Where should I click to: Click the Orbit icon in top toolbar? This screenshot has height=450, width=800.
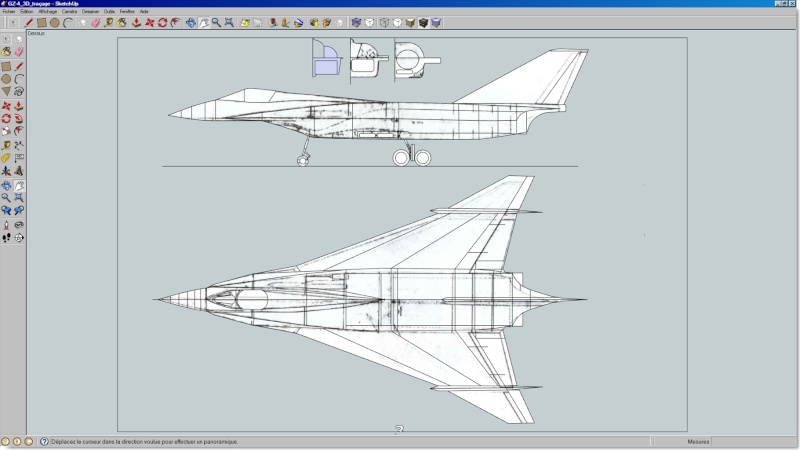pos(190,22)
